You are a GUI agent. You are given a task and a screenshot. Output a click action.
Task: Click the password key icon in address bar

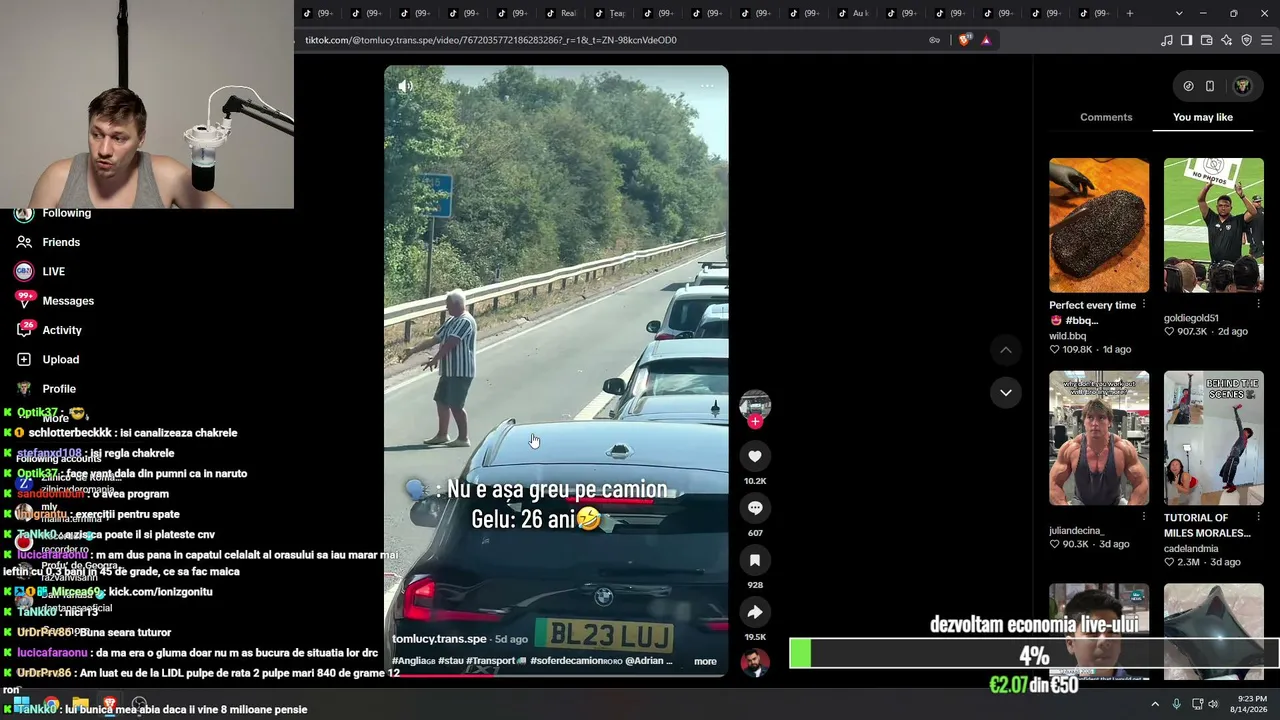(x=934, y=40)
